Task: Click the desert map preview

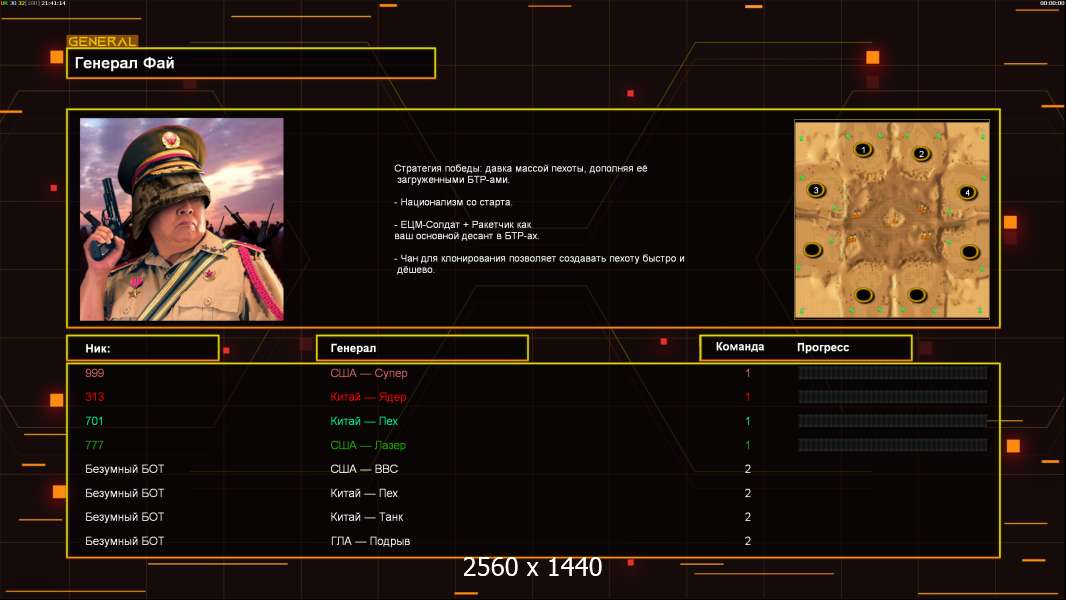Action: point(892,219)
